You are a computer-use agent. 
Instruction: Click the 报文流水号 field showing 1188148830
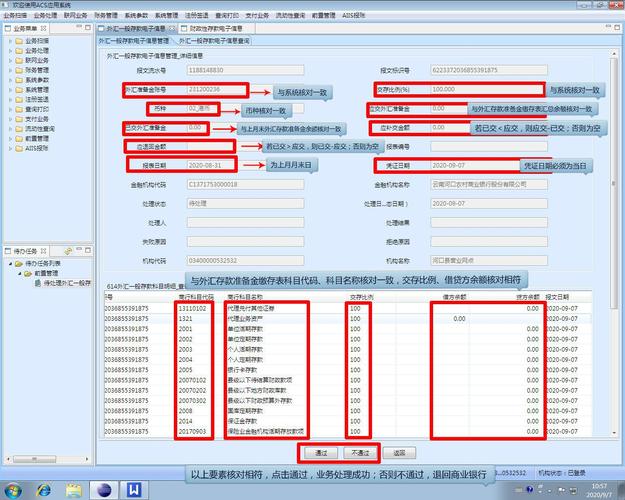point(246,70)
